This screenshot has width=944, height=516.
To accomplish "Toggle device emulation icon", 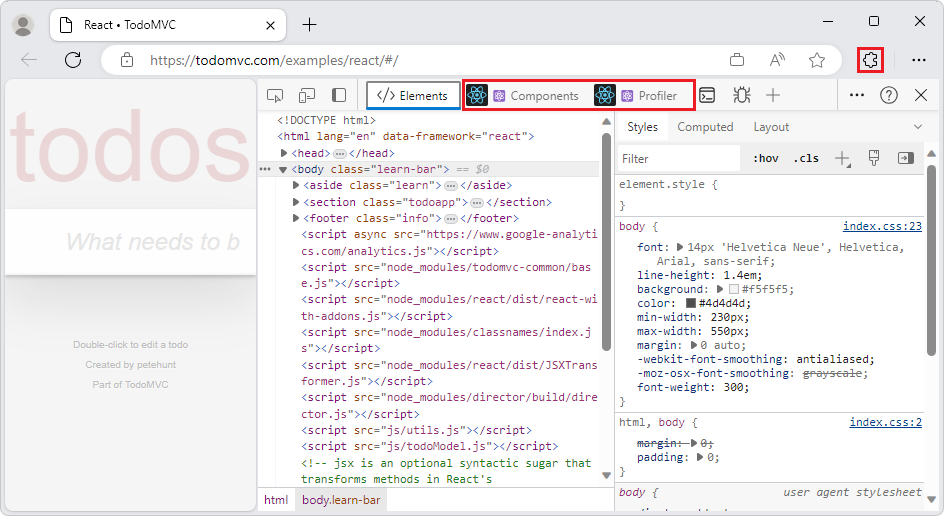I will 307,95.
